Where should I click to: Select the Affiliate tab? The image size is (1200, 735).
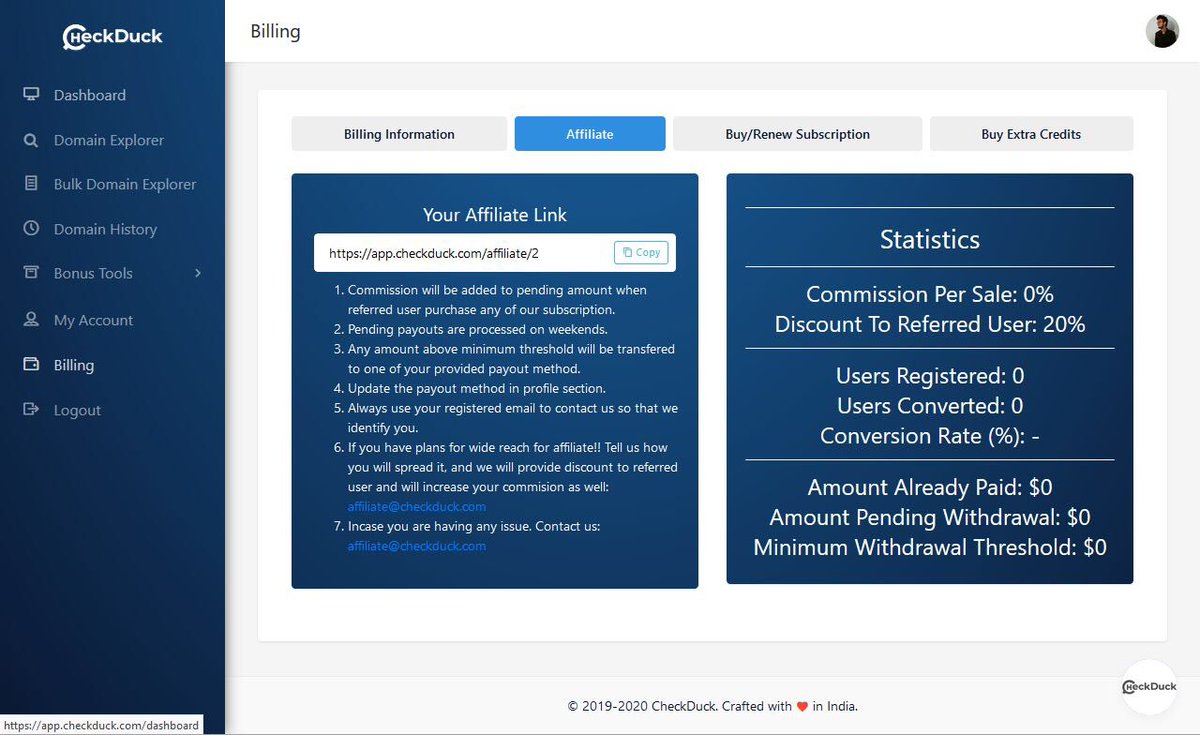coord(590,134)
